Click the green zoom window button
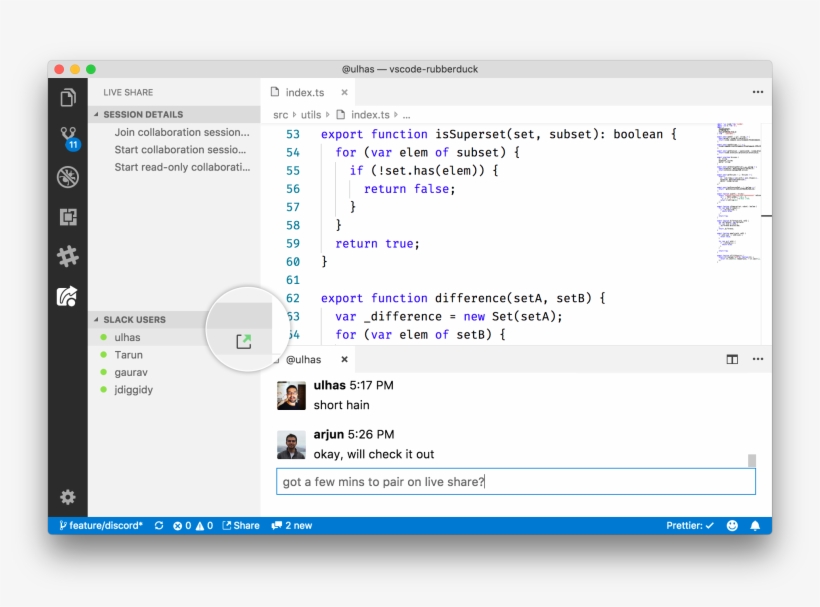The height and width of the screenshot is (607, 820). 91,69
